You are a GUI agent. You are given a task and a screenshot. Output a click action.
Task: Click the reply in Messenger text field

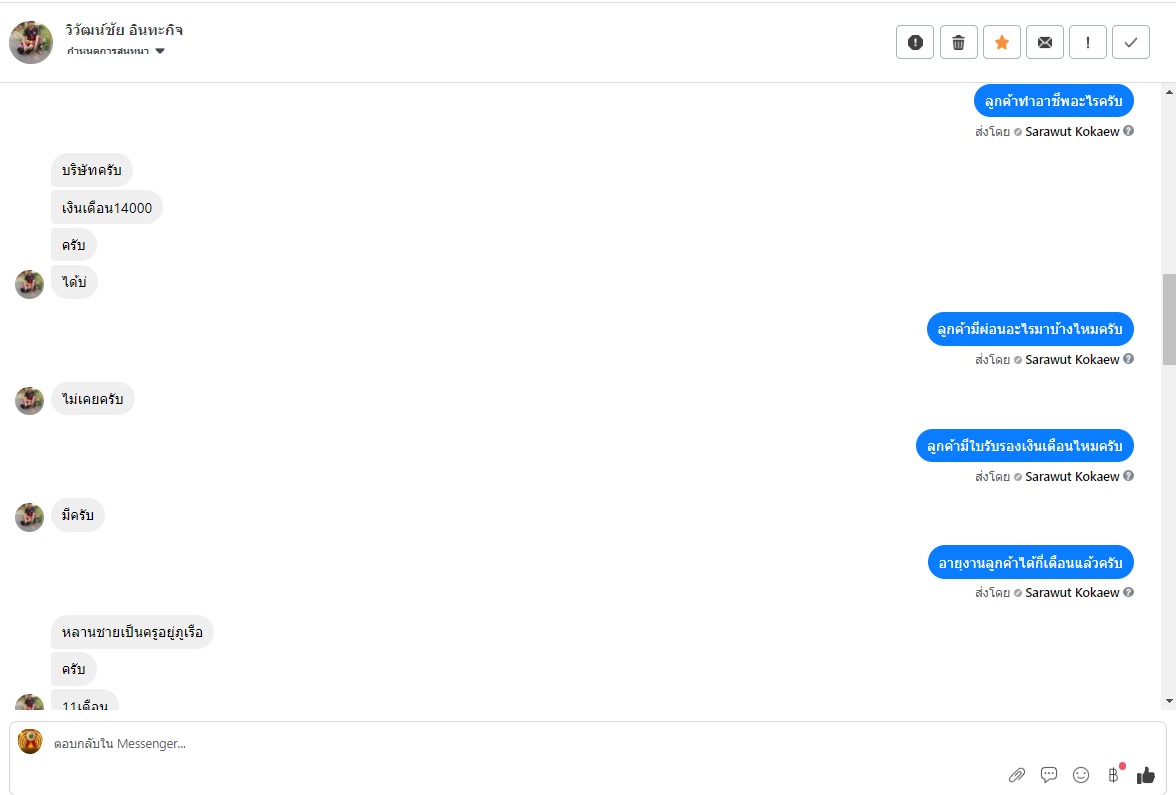pos(500,743)
